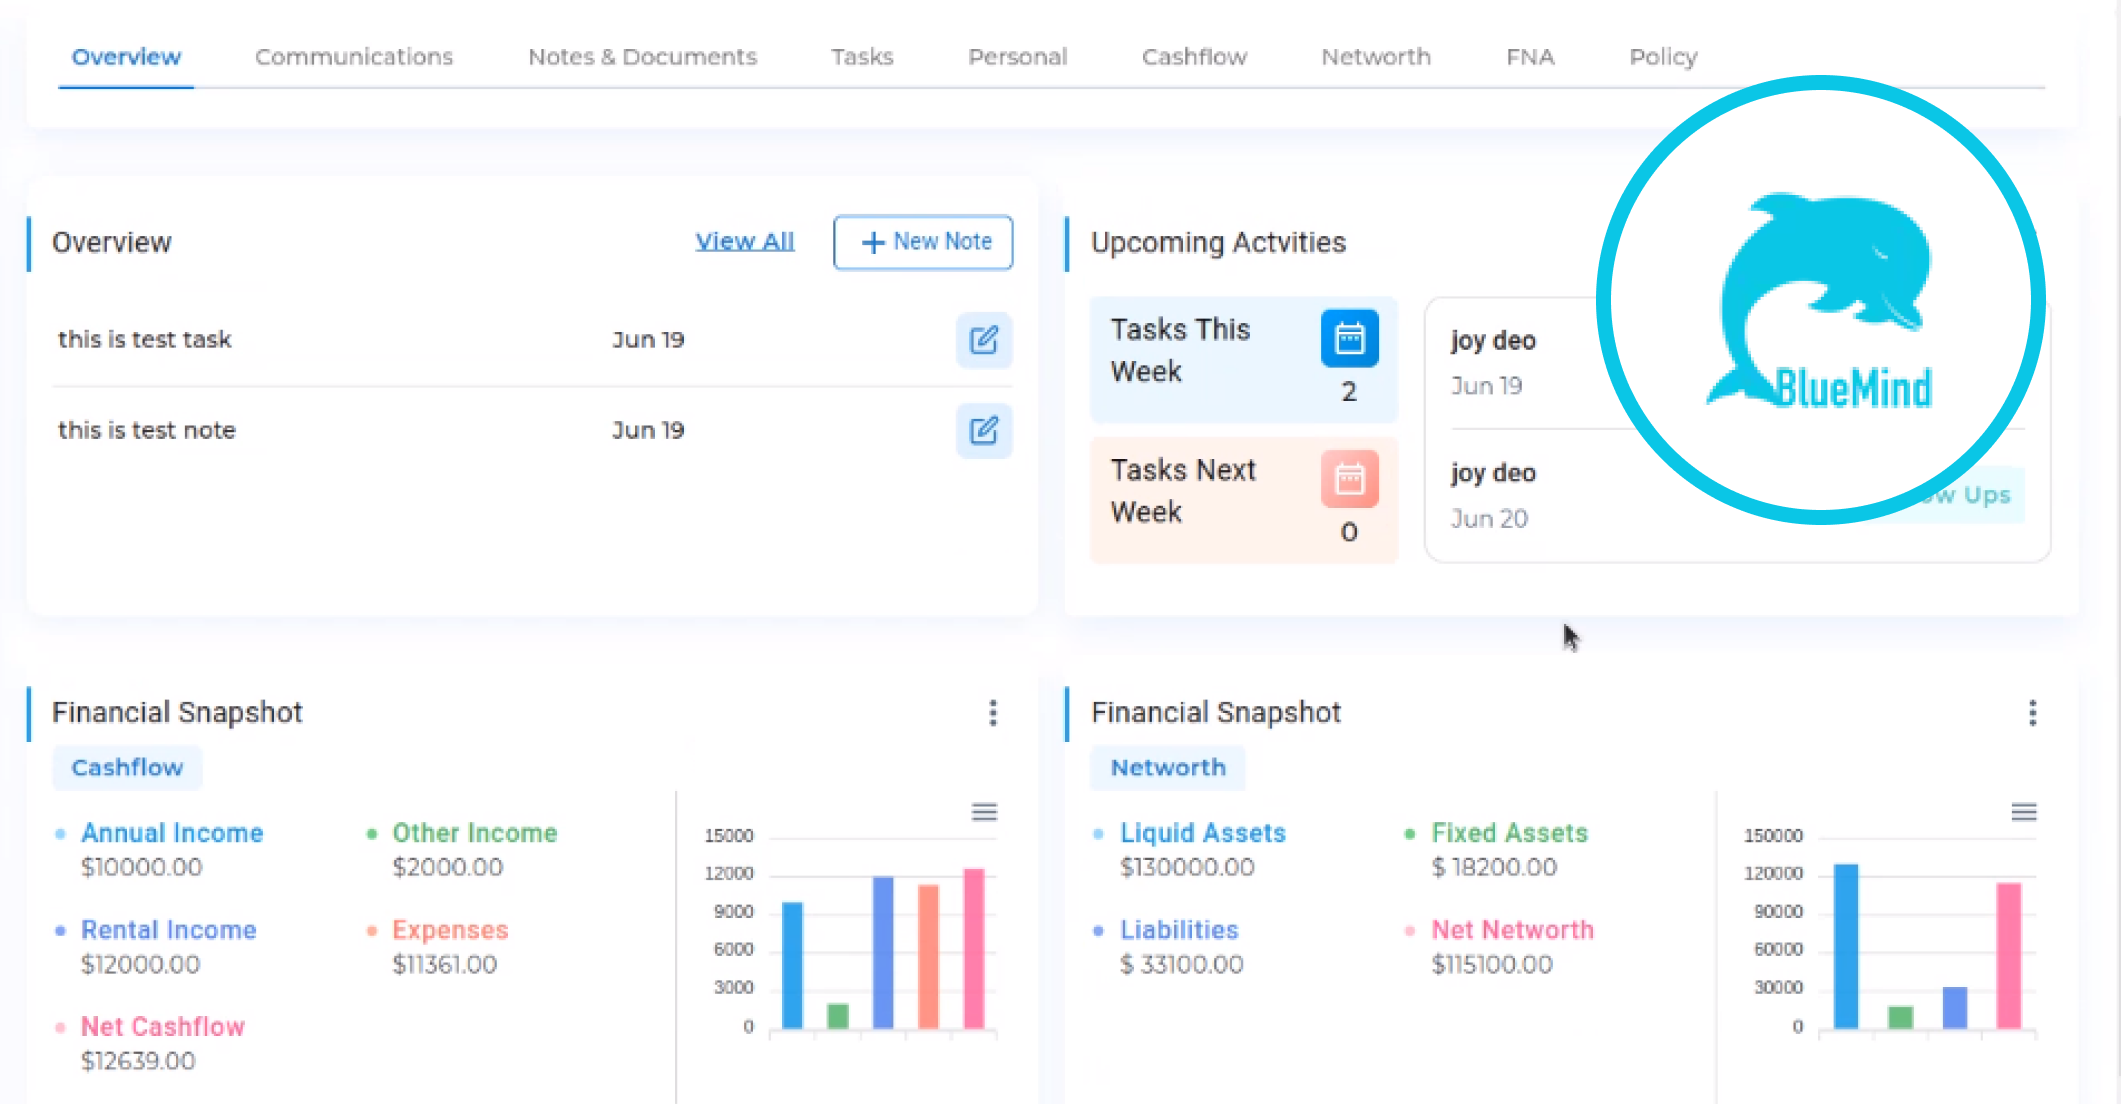2121x1104 pixels.
Task: Click the BlueMind dolphin logo
Action: [x=1821, y=300]
